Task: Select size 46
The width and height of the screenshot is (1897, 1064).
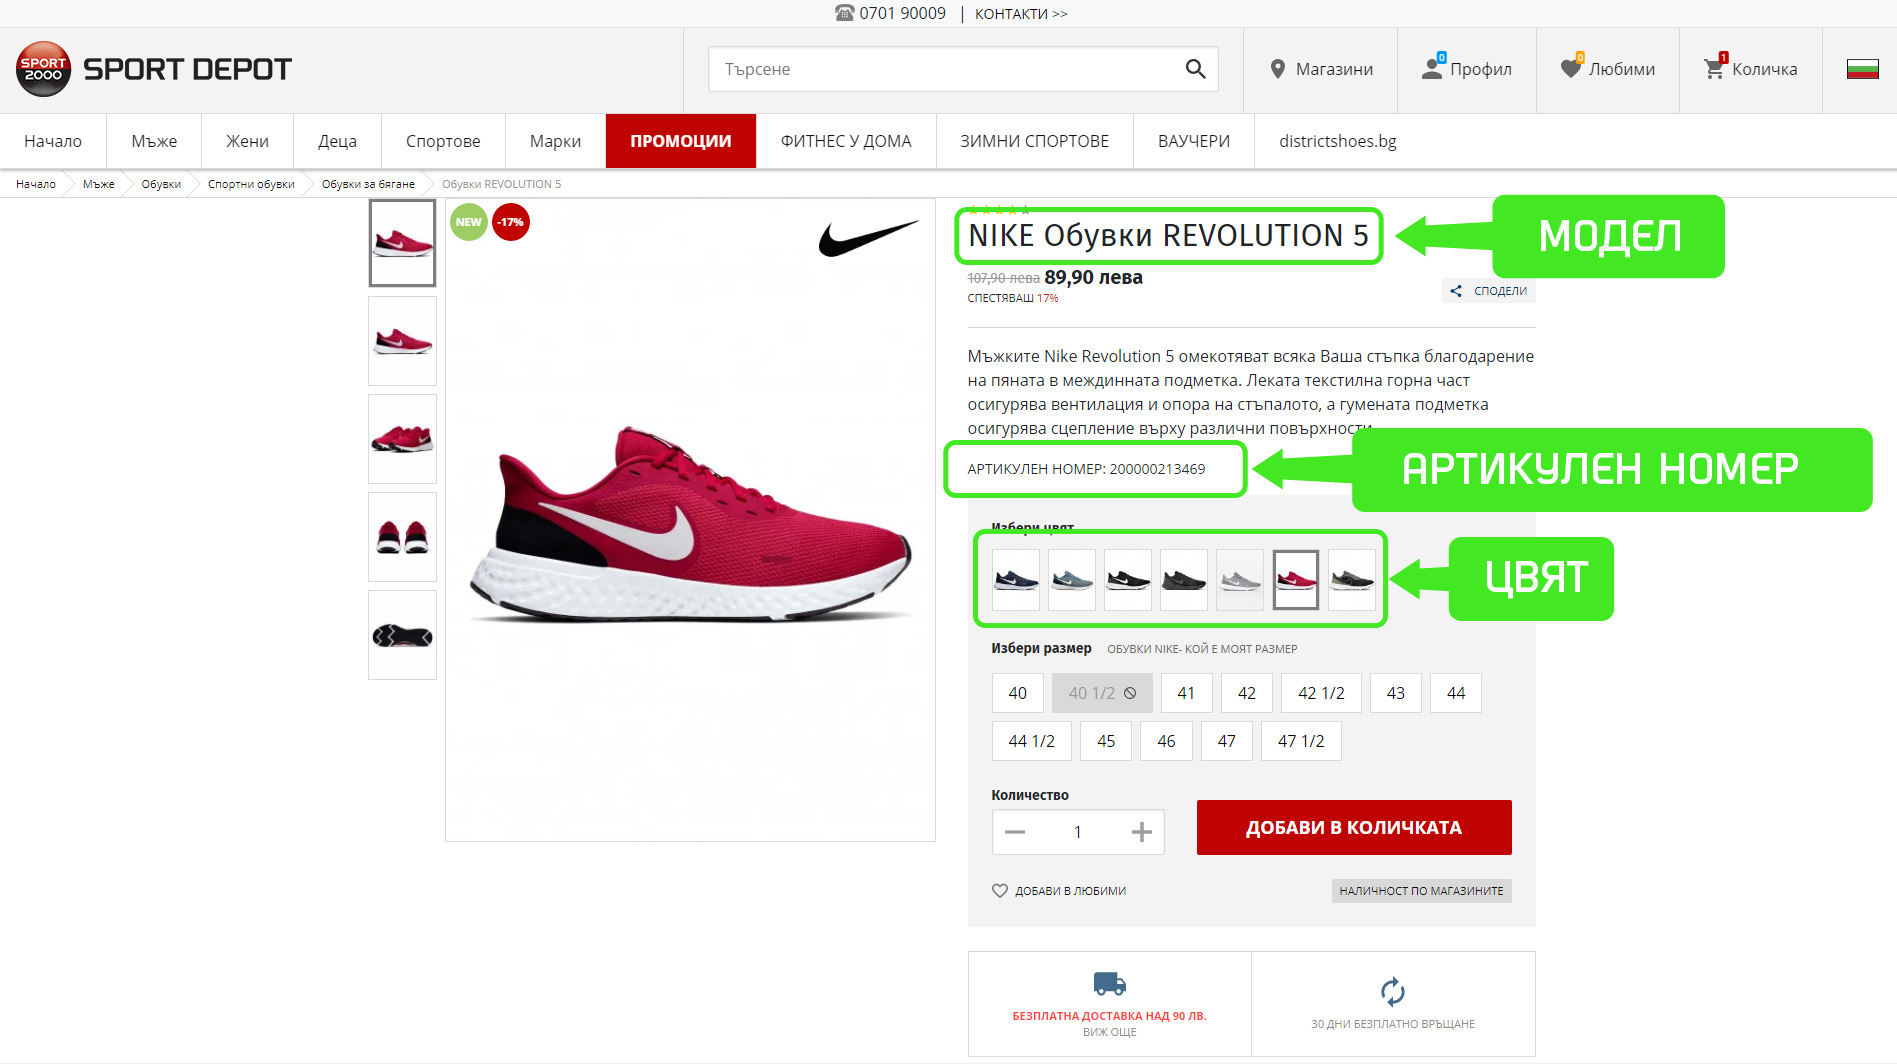Action: pos(1166,741)
